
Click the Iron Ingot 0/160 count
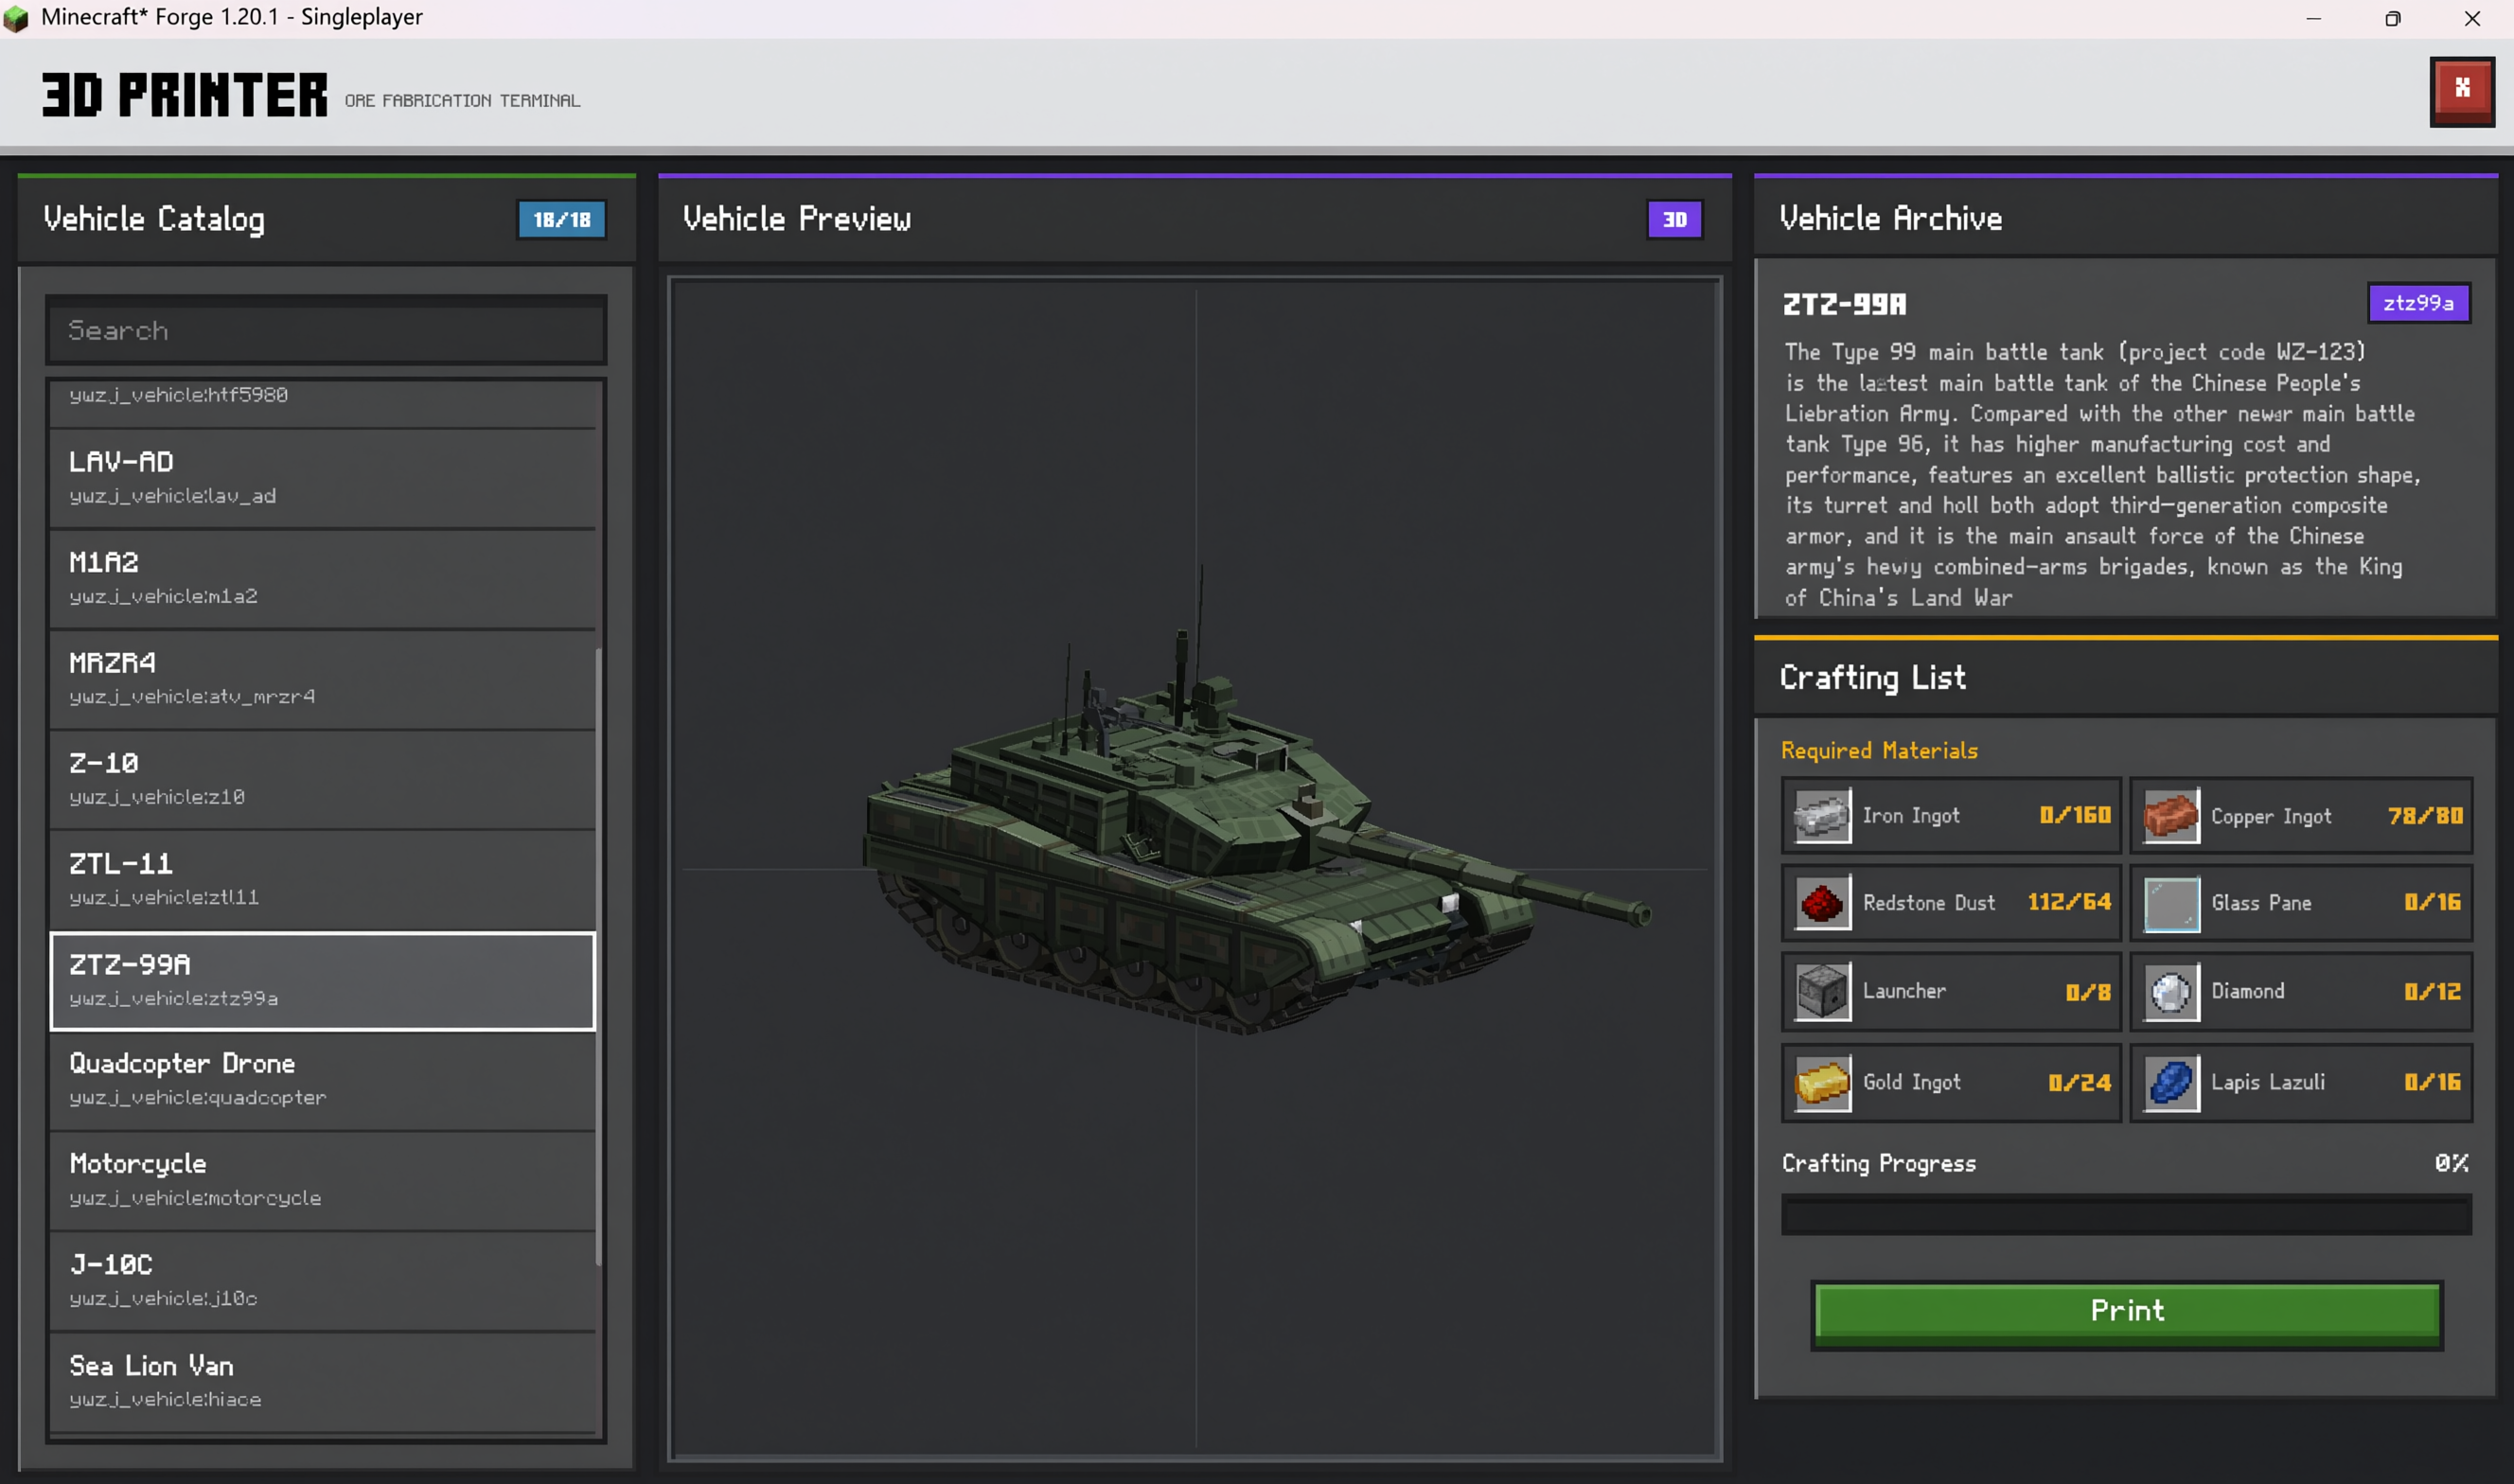coord(2075,815)
